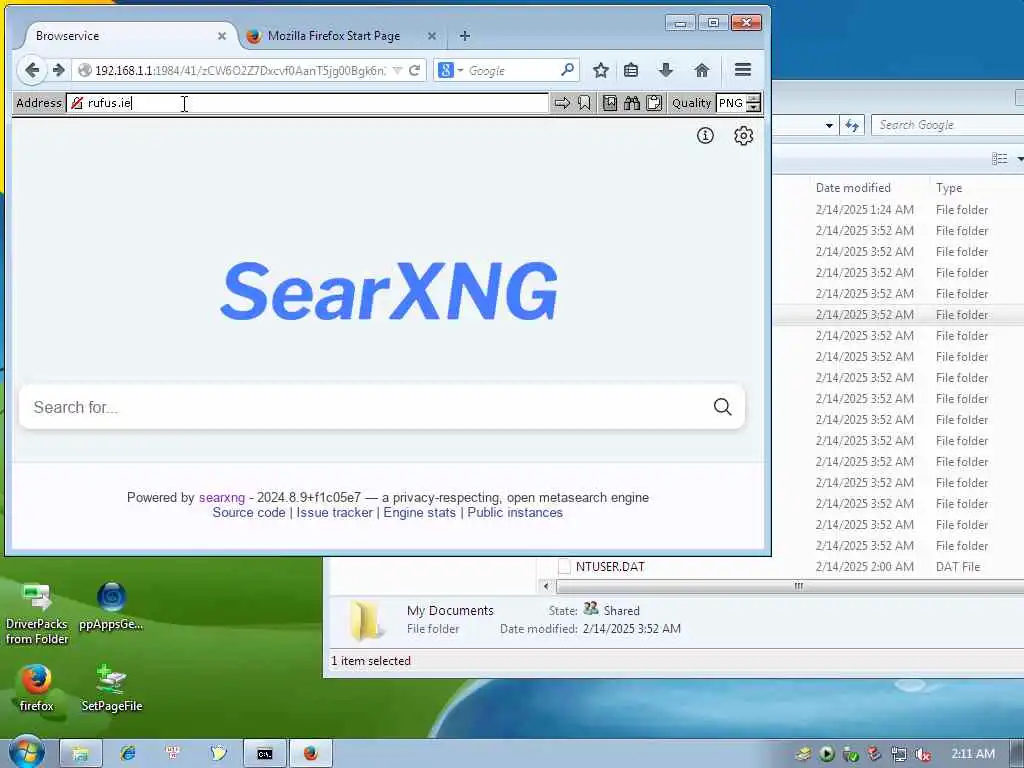Viewport: 1024px width, 768px height.
Task: Sort by the Type column header
Action: pyautogui.click(x=949, y=187)
